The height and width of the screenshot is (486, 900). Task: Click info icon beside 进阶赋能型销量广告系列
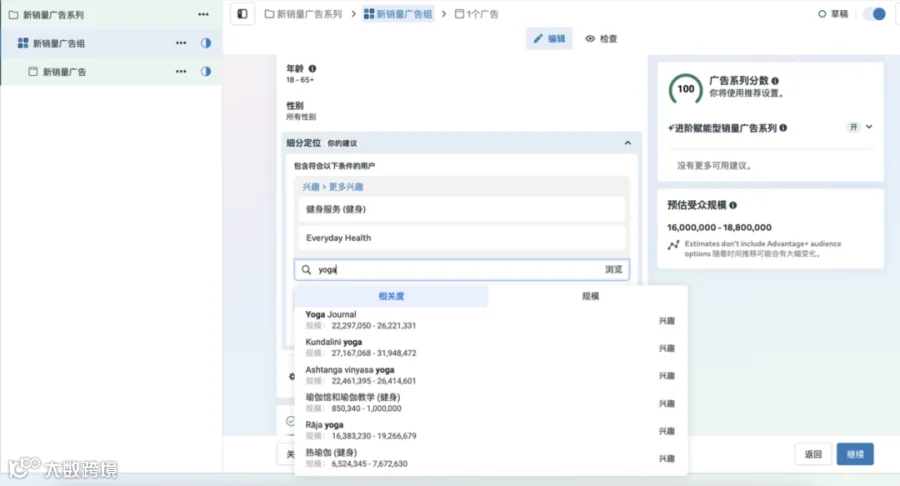(783, 128)
